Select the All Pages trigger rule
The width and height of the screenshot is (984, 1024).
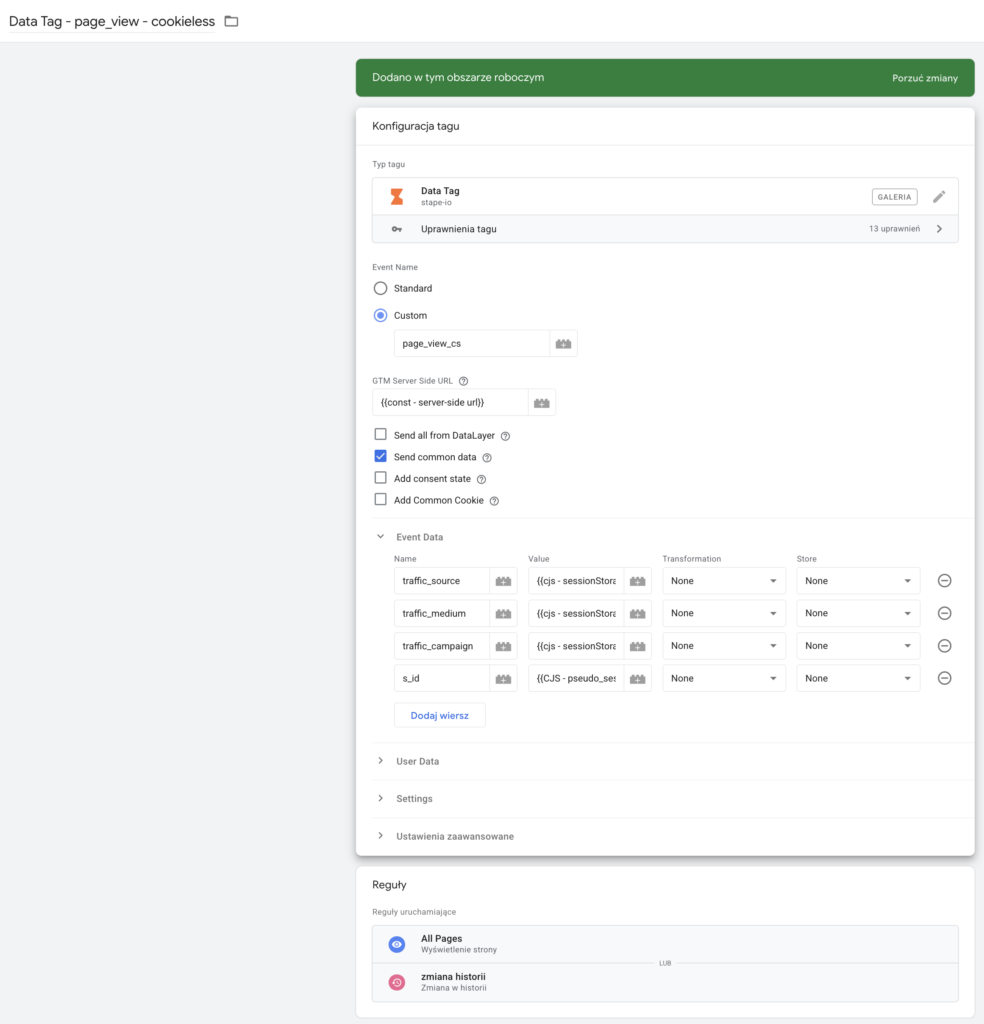click(441, 943)
